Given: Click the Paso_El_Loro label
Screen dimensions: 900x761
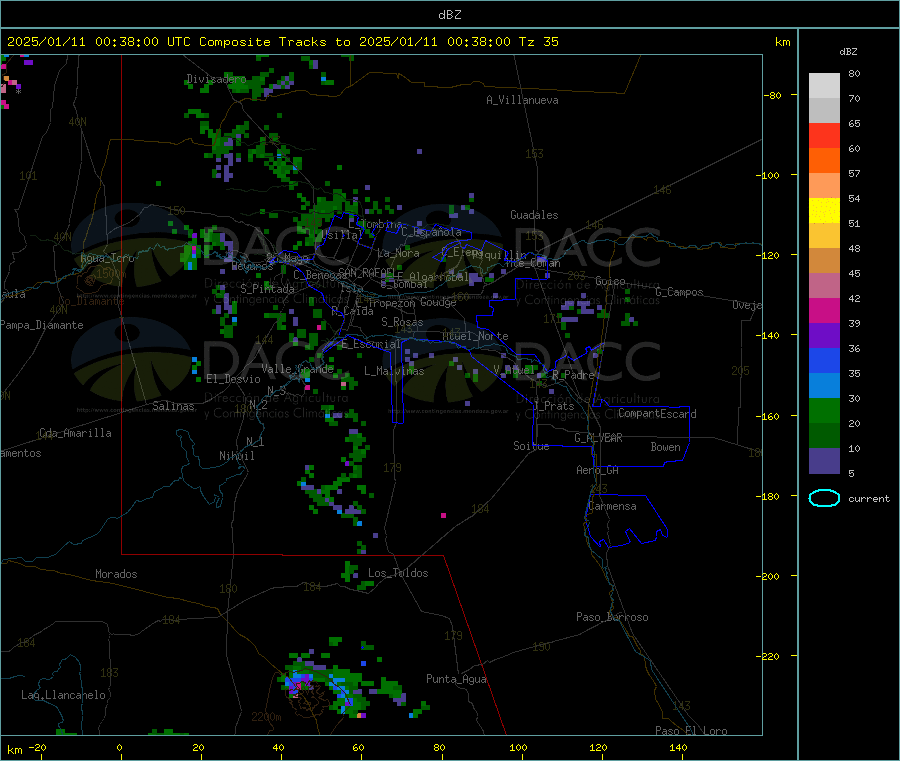Looking at the screenshot, I should (691, 731).
